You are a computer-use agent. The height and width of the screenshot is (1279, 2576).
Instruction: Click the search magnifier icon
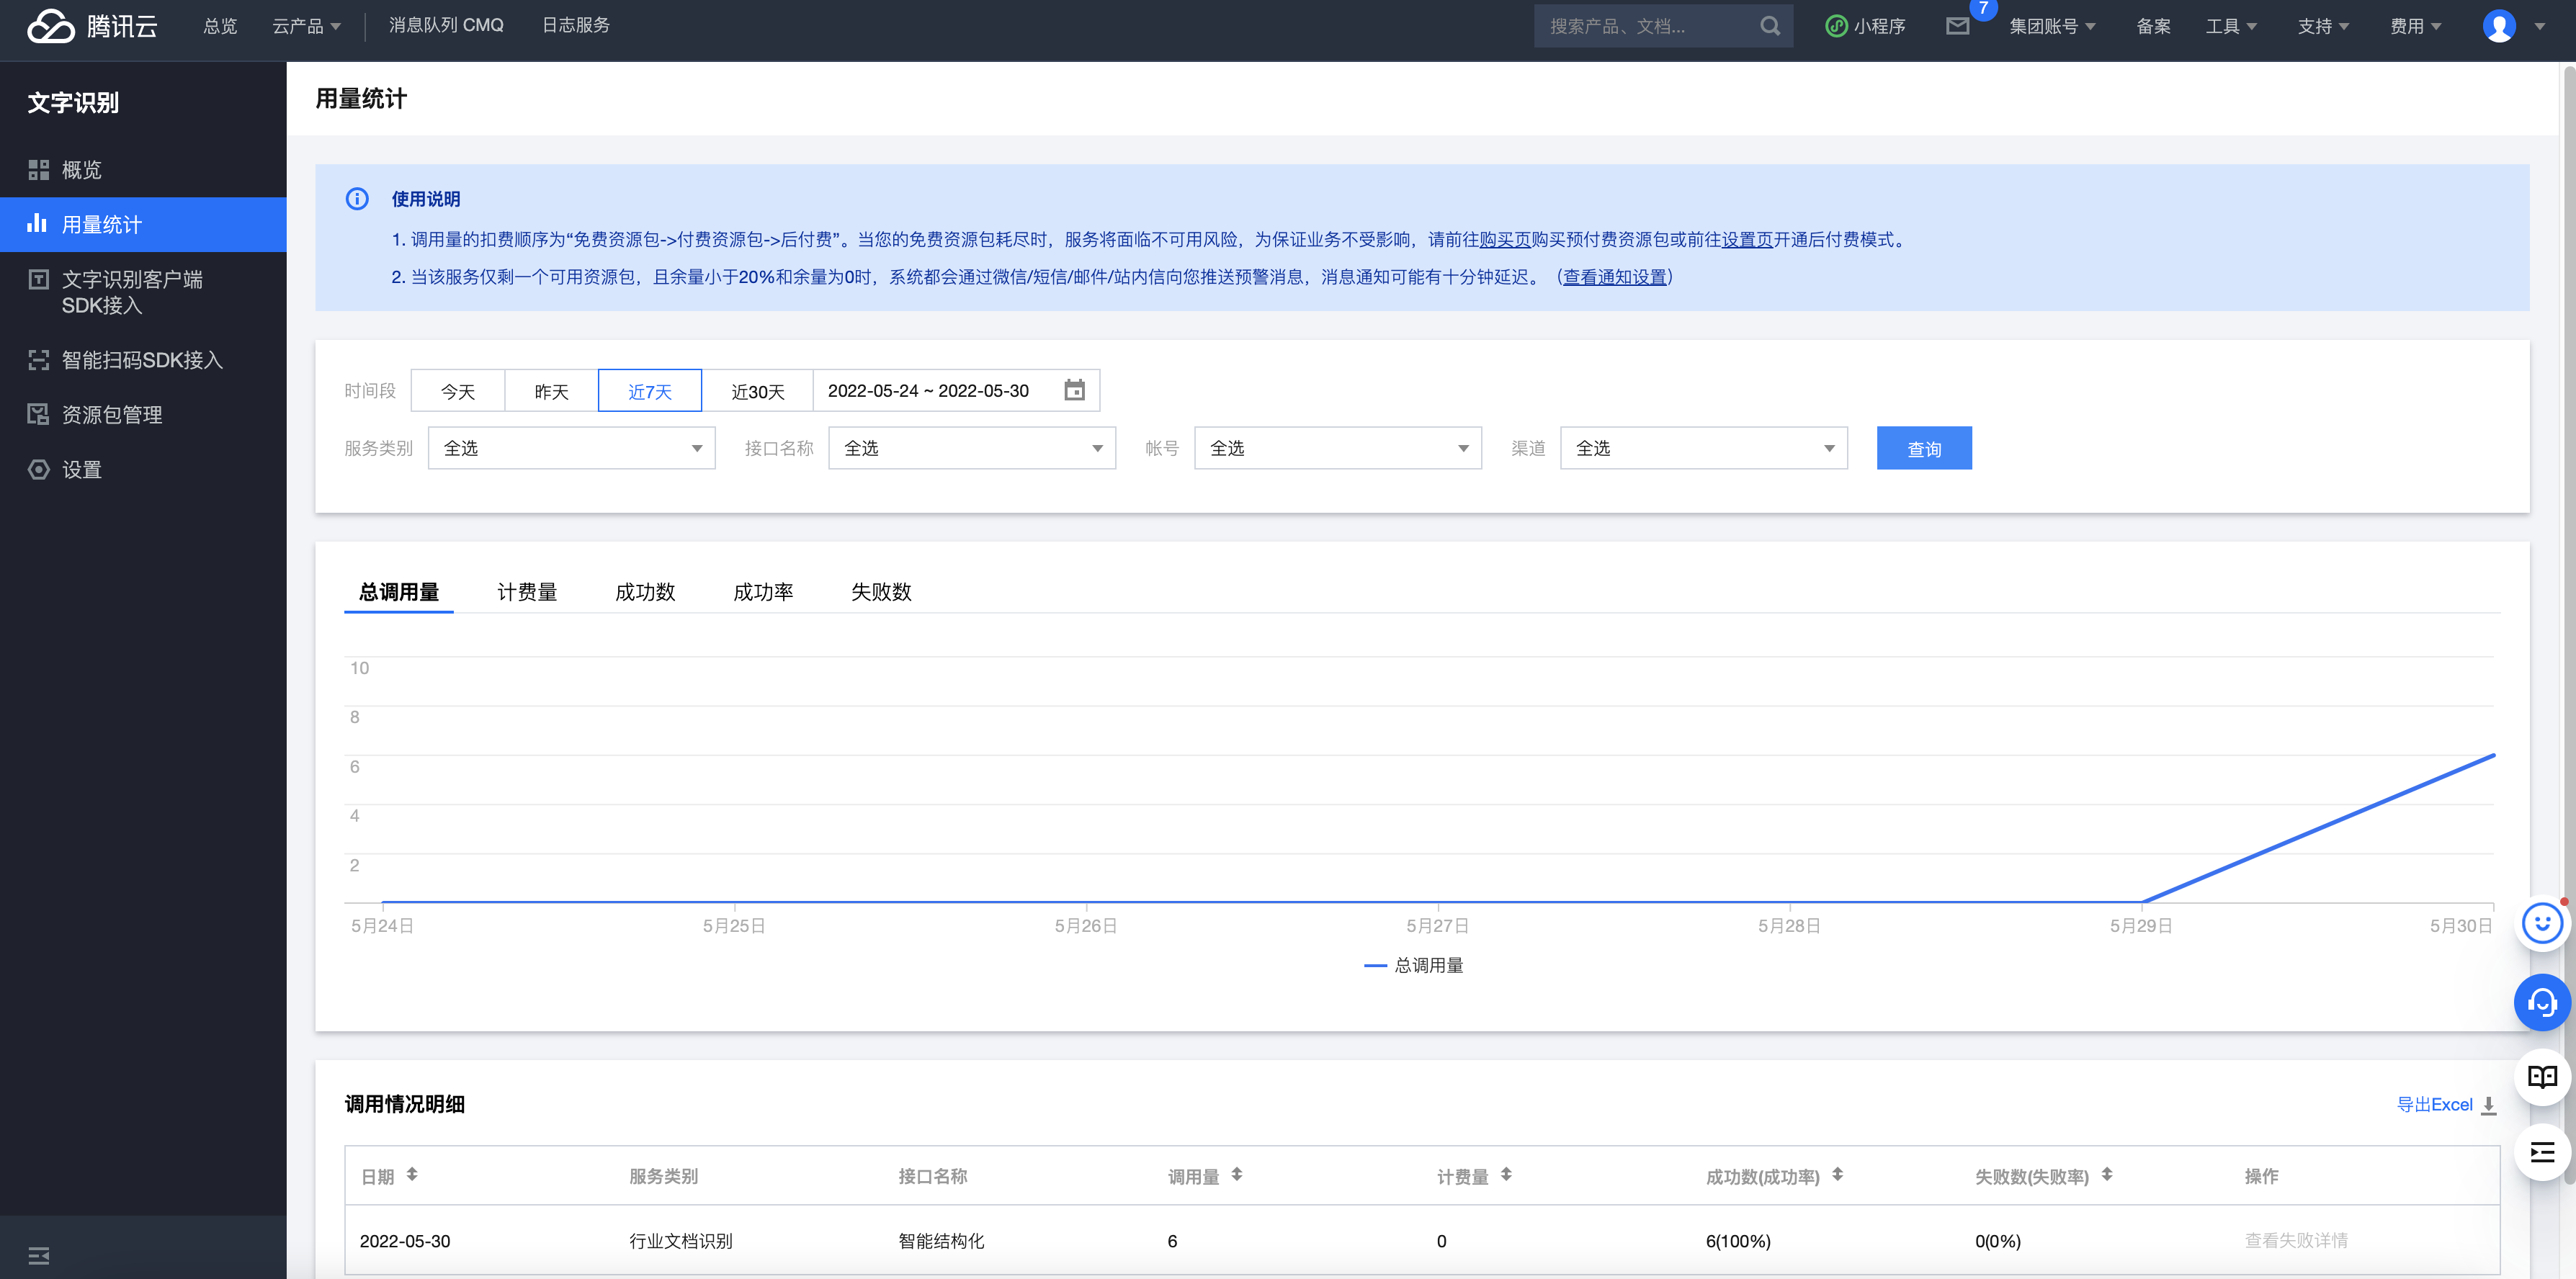pos(1770,26)
